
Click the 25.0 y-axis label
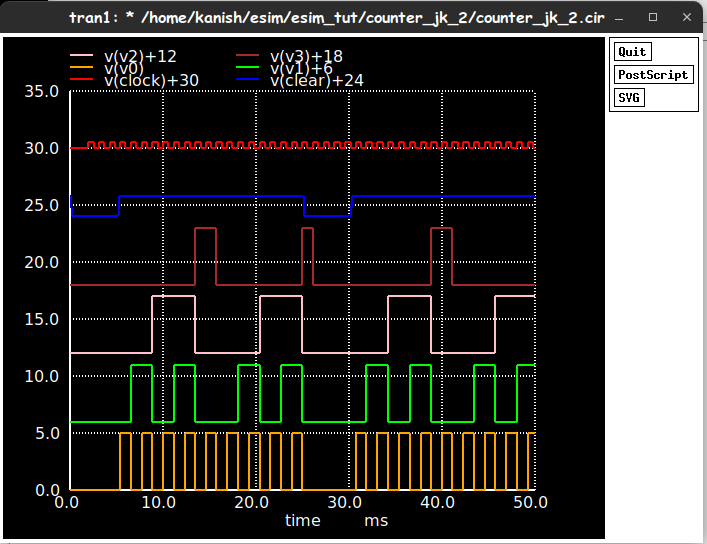coord(41,206)
